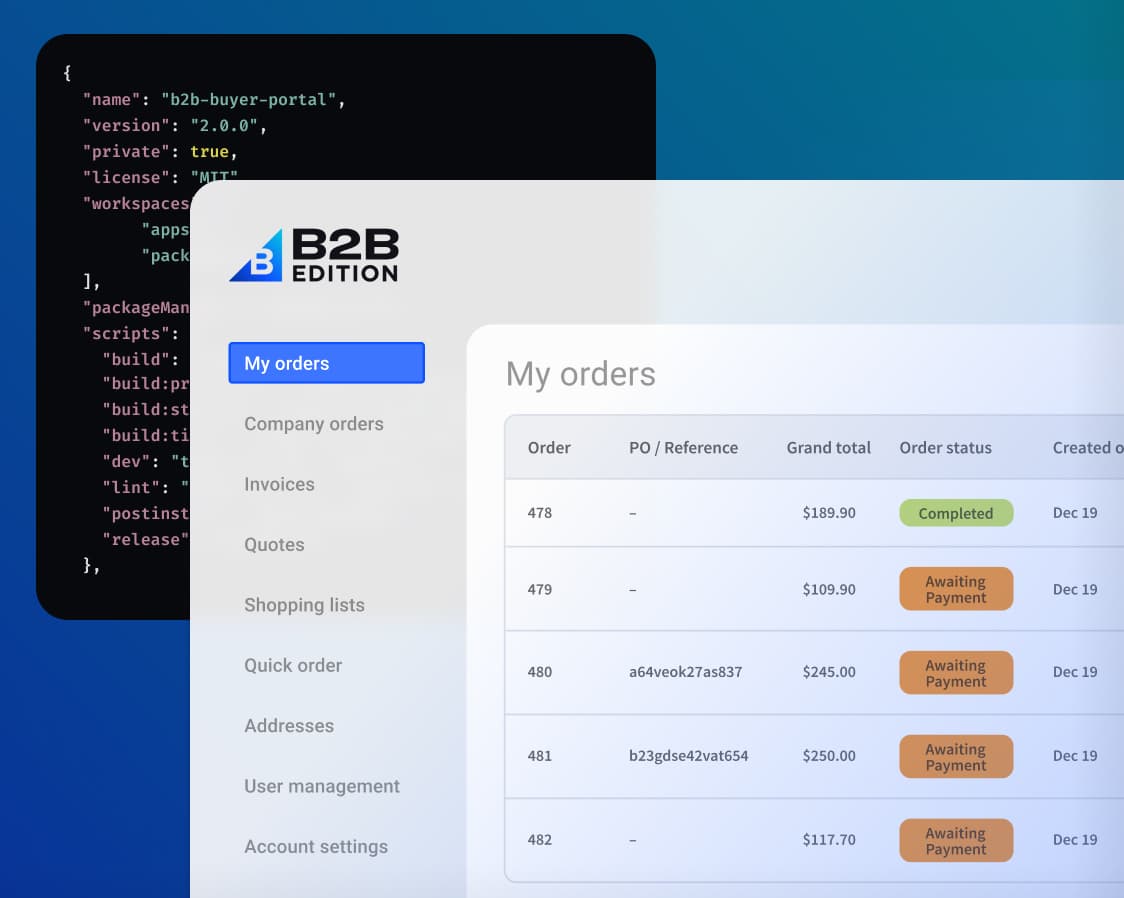1124x898 pixels.
Task: Open Quick order page
Action: click(x=293, y=665)
